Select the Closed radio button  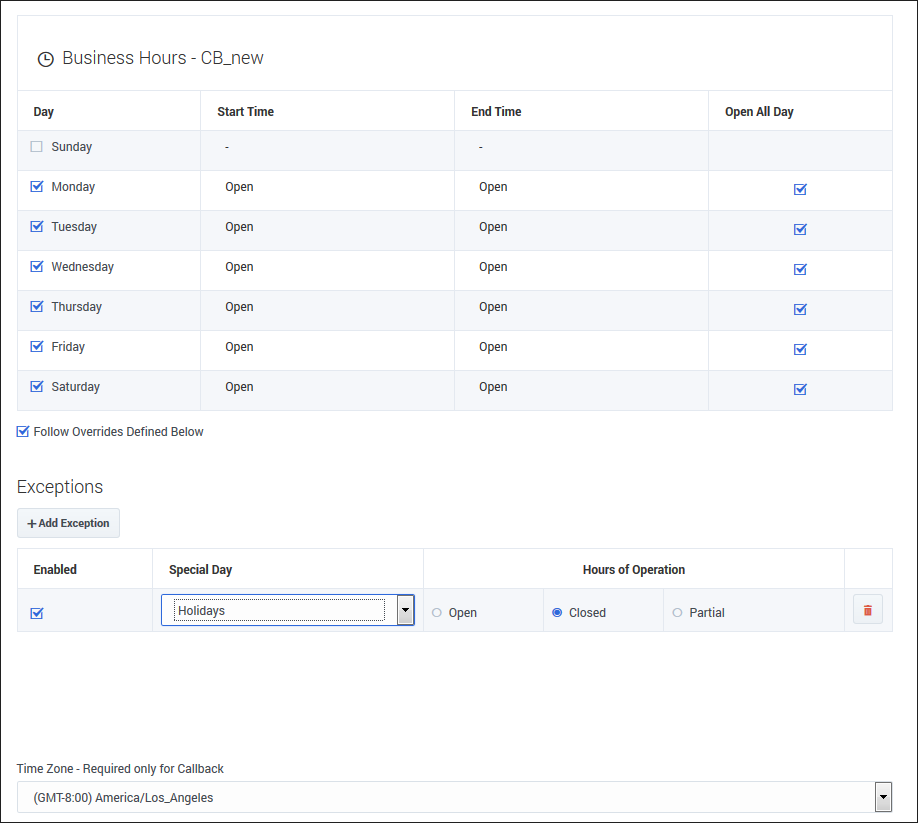click(557, 613)
